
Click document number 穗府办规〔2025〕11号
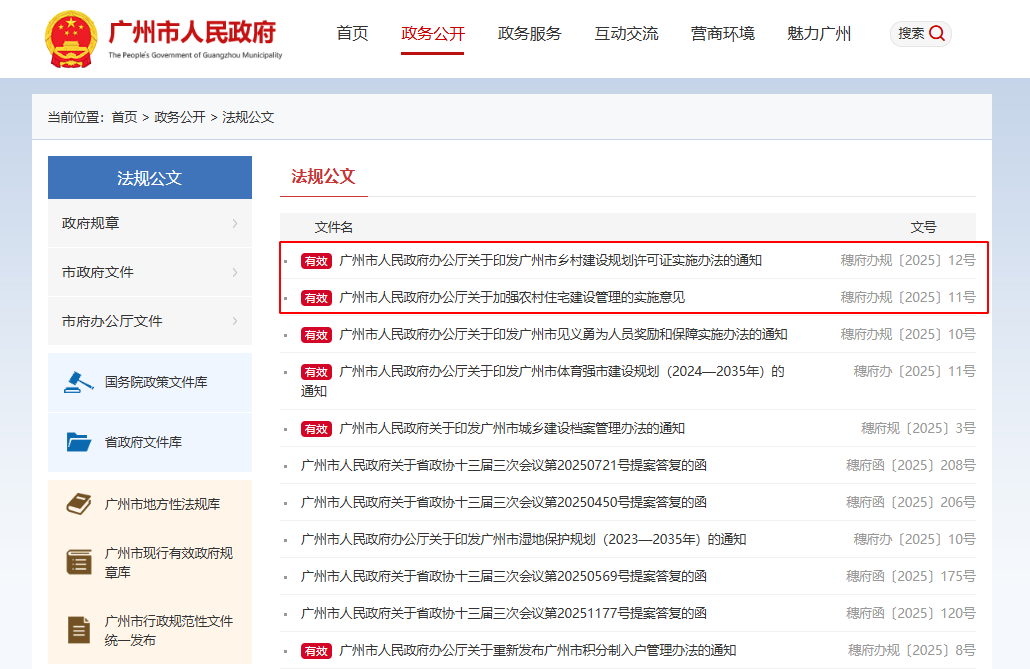(908, 297)
